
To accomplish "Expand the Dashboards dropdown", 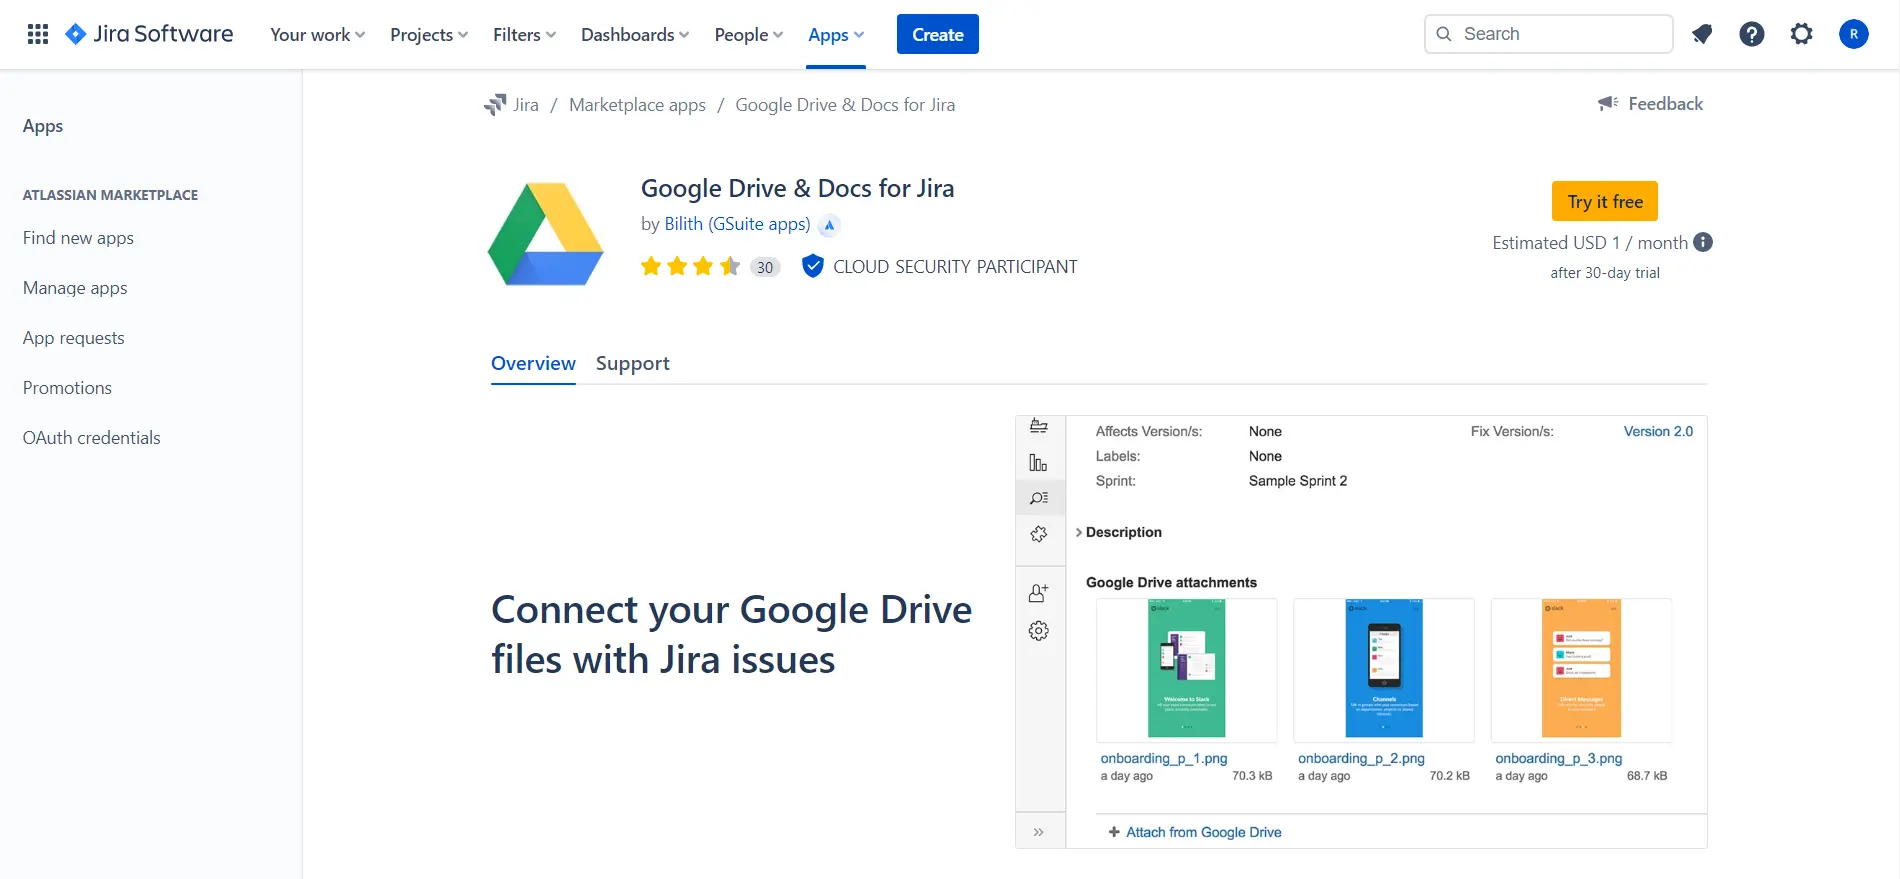I will (635, 35).
